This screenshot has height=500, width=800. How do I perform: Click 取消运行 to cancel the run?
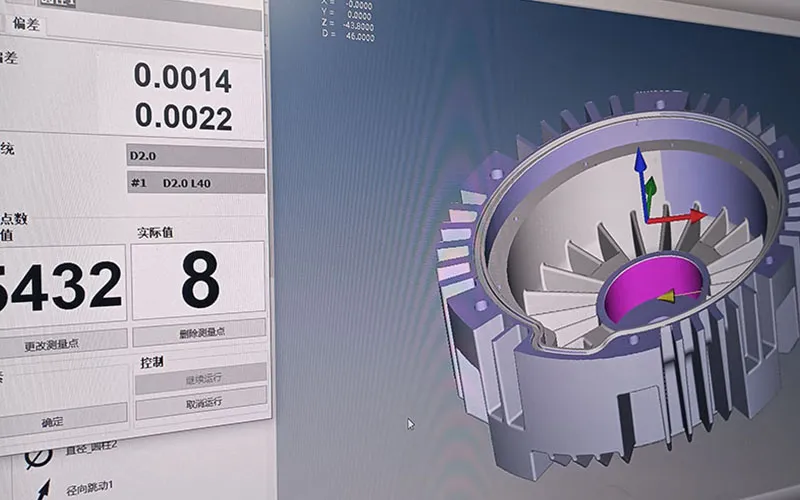201,402
